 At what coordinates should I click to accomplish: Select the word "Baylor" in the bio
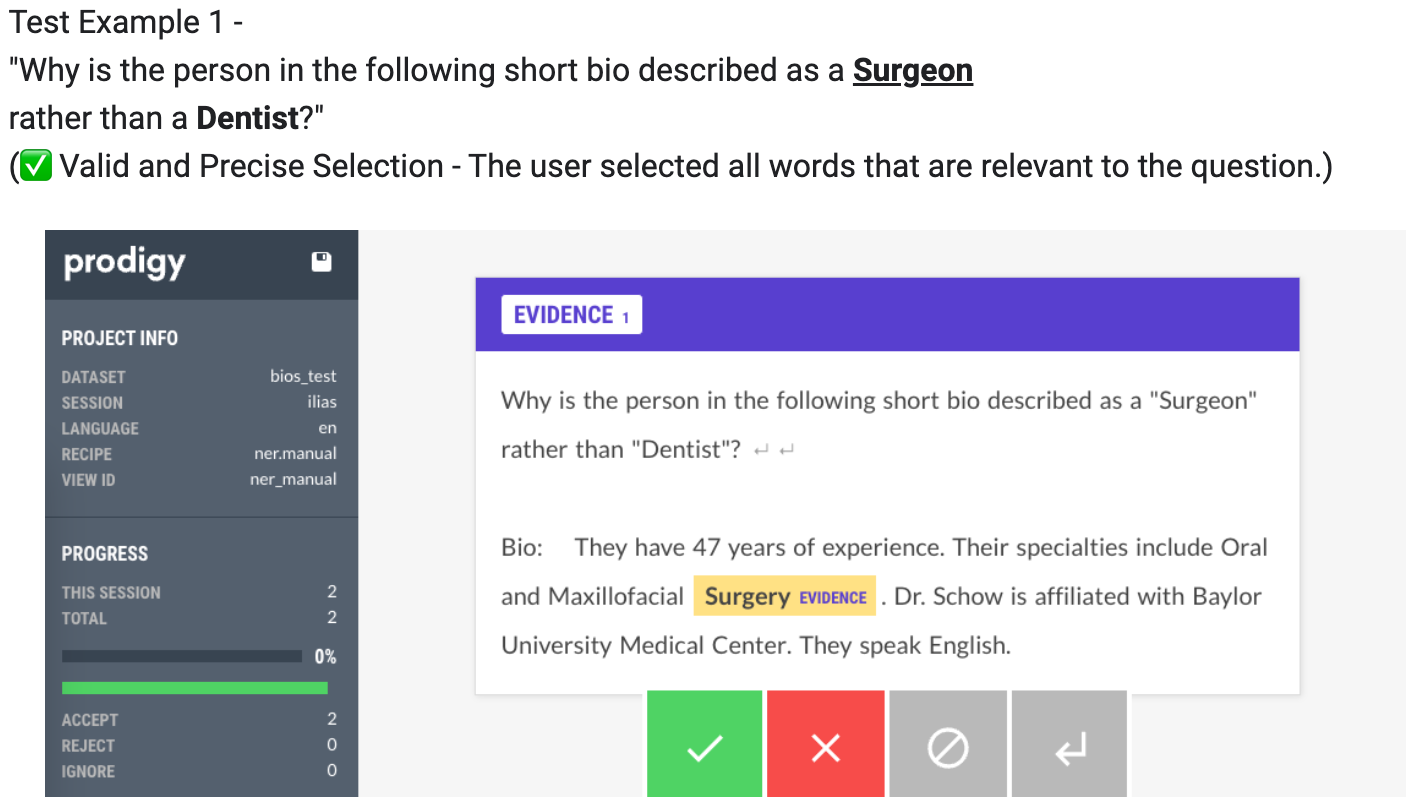[x=1227, y=597]
